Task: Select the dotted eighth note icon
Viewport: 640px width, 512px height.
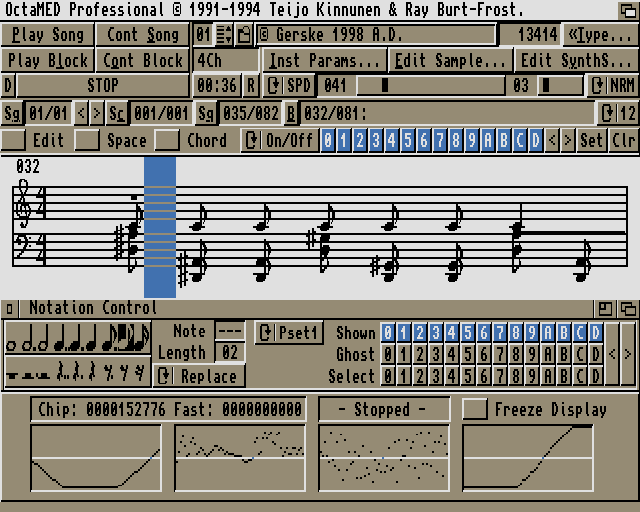Action: click(x=109, y=337)
